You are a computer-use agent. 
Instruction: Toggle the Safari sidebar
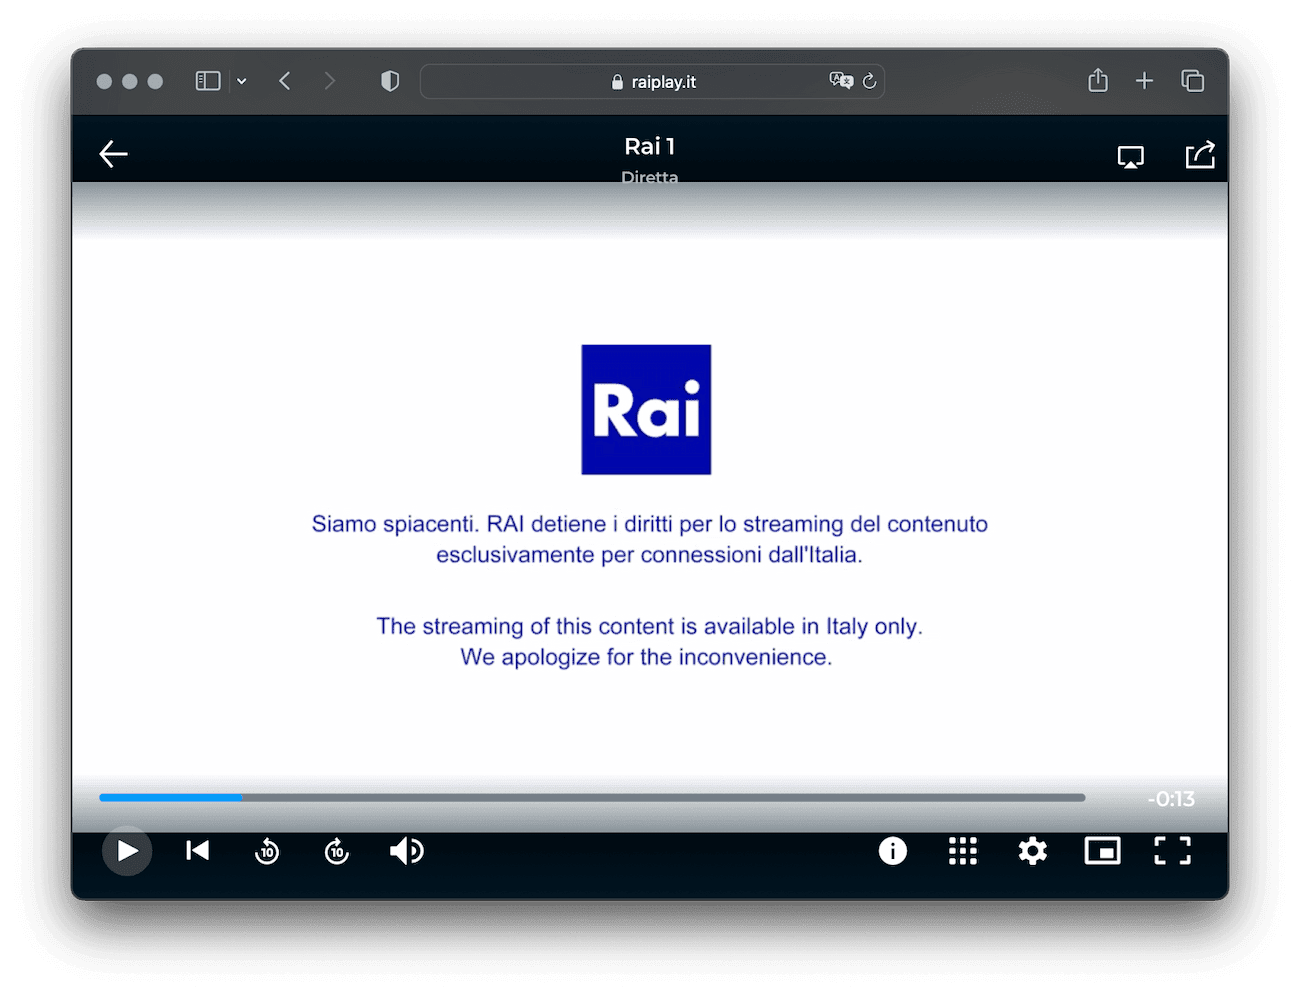208,81
